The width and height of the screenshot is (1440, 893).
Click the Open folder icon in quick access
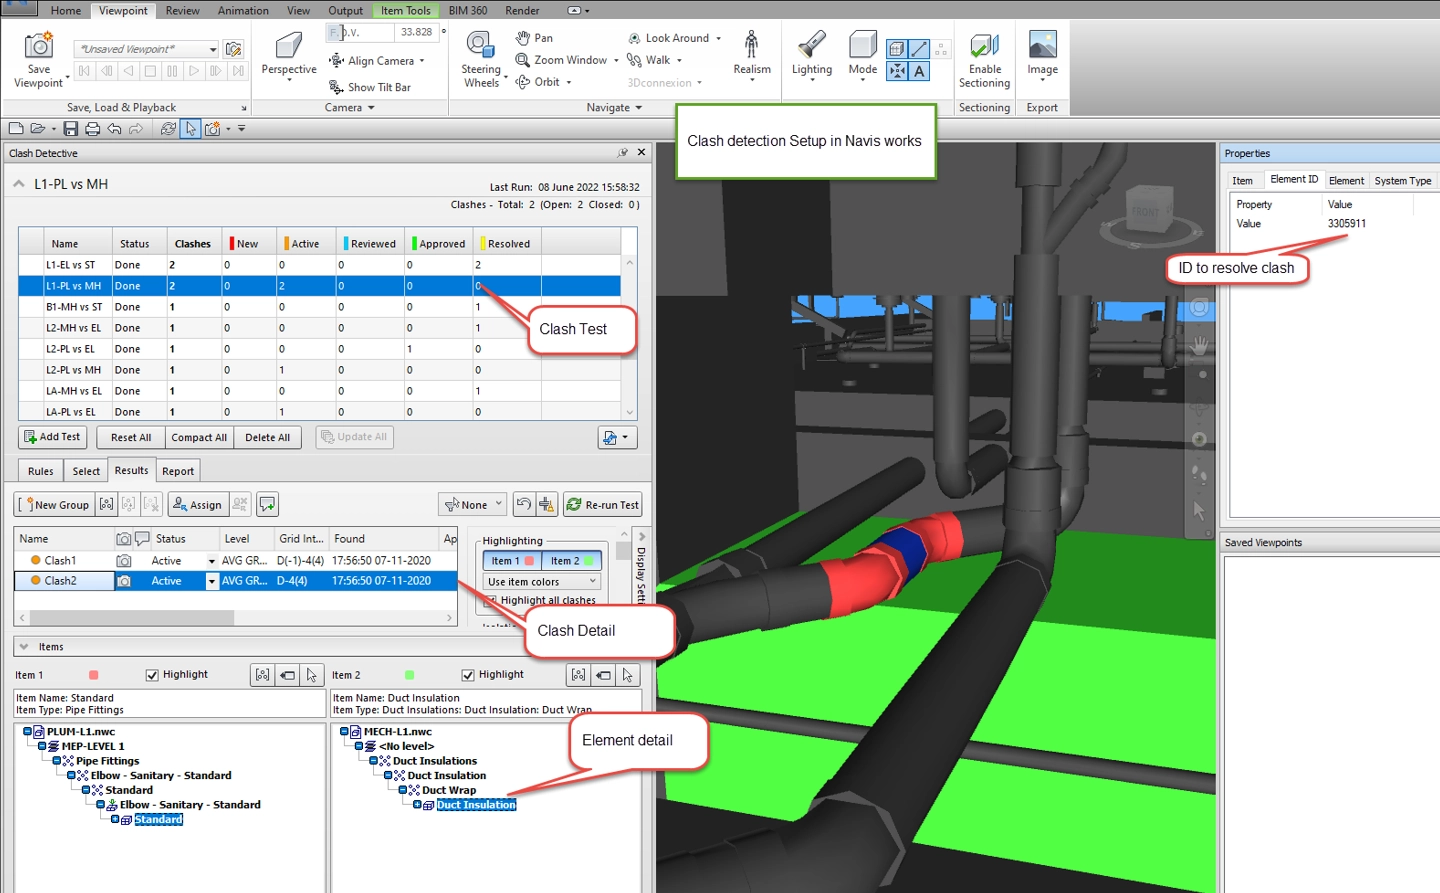pyautogui.click(x=38, y=129)
